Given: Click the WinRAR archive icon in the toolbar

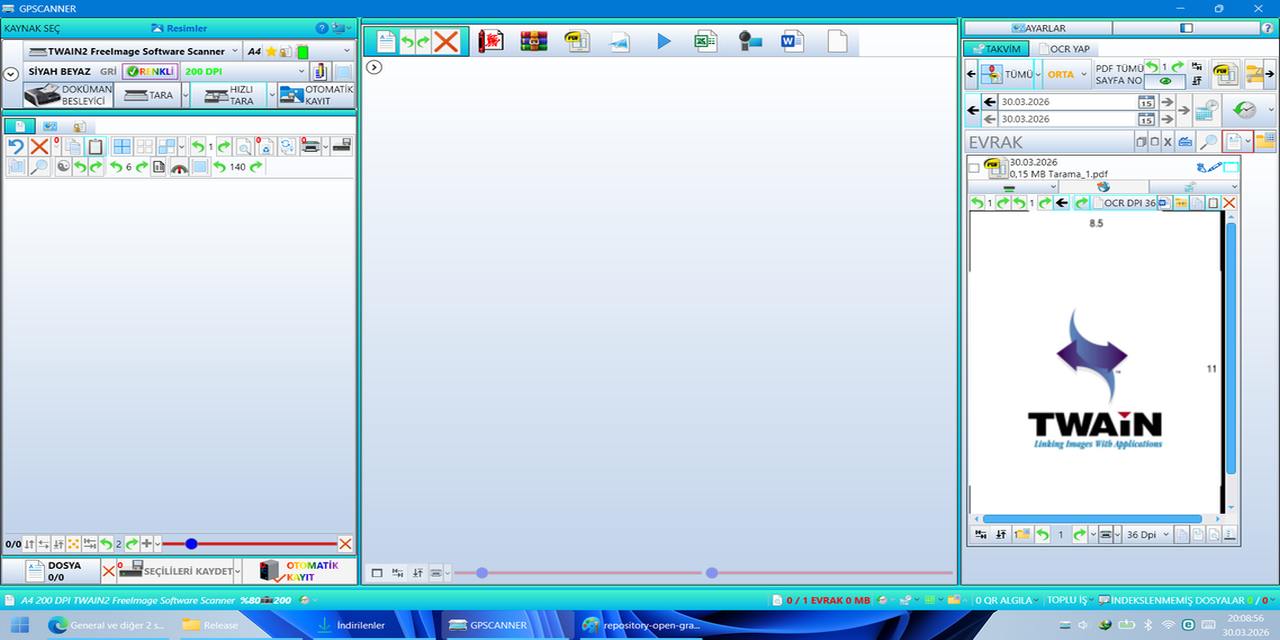Looking at the screenshot, I should [x=532, y=41].
